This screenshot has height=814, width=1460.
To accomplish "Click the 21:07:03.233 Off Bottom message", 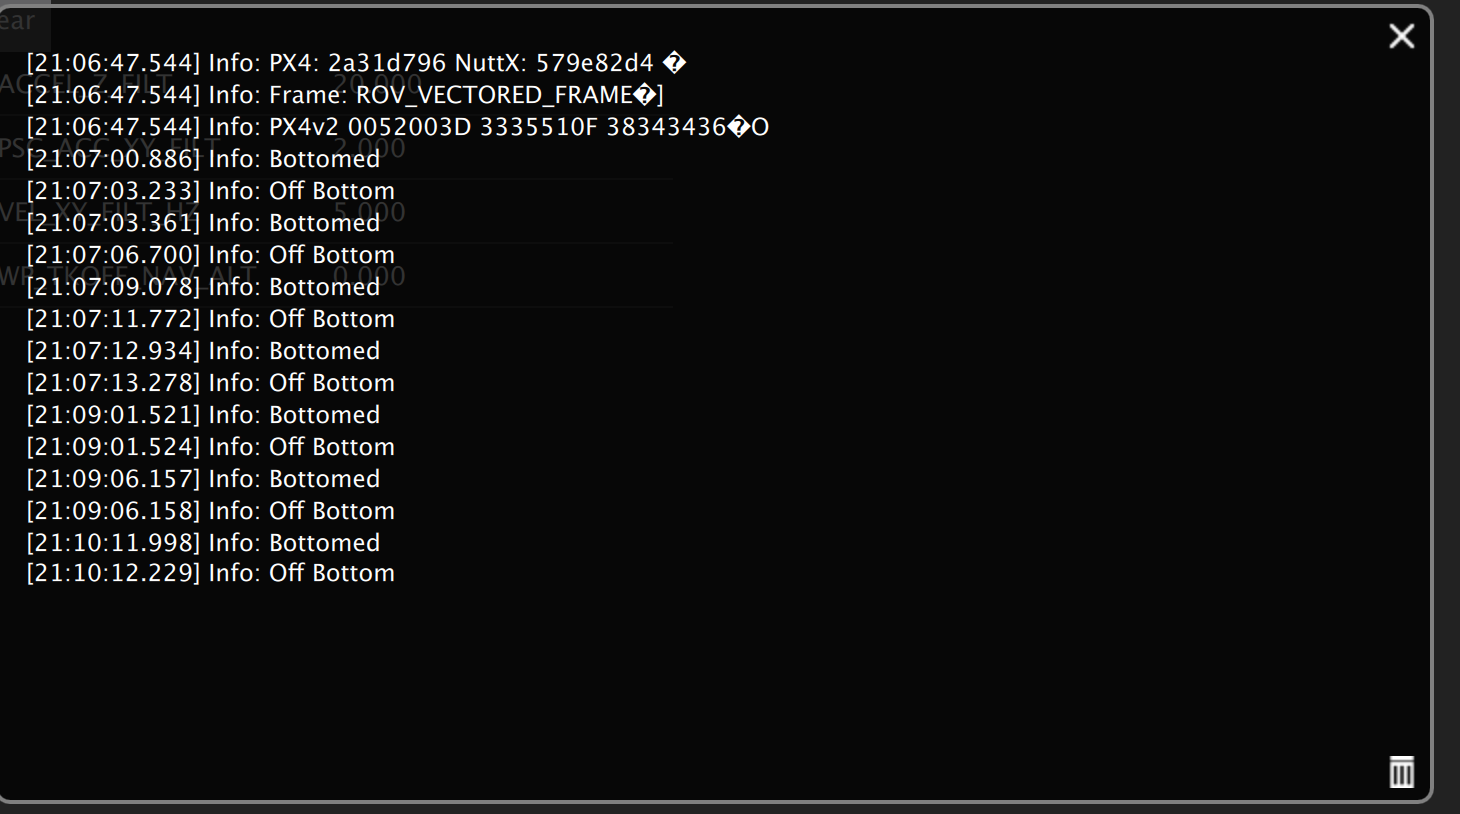I will pos(211,191).
